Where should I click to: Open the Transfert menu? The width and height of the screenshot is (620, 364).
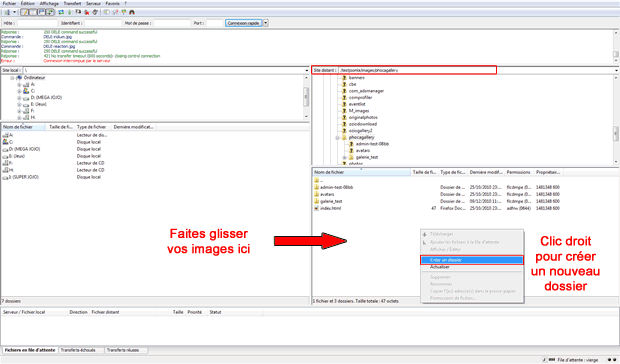point(72,4)
